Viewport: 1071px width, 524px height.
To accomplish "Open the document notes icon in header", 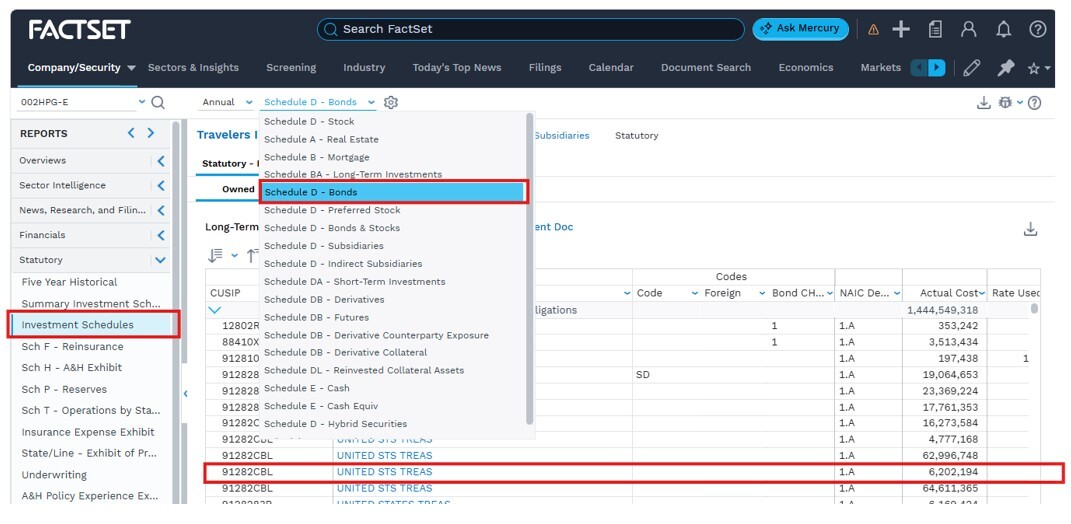I will pos(935,29).
